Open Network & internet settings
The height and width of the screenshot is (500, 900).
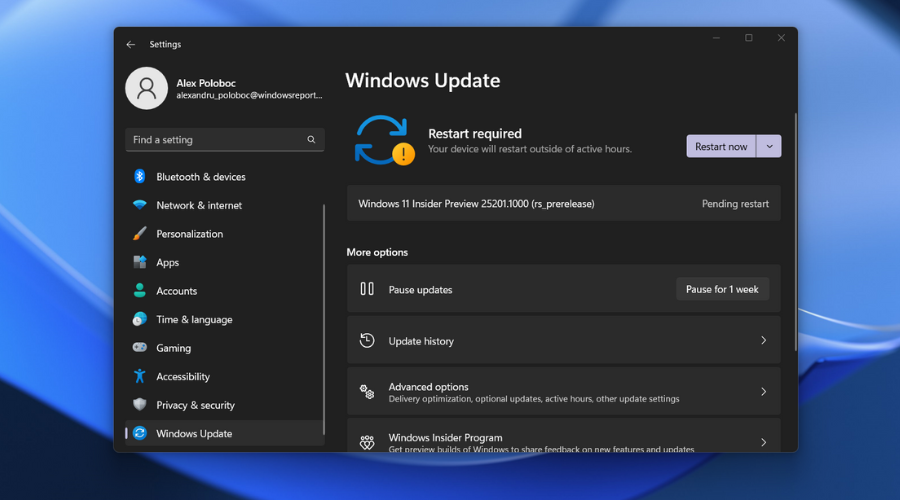(224, 205)
